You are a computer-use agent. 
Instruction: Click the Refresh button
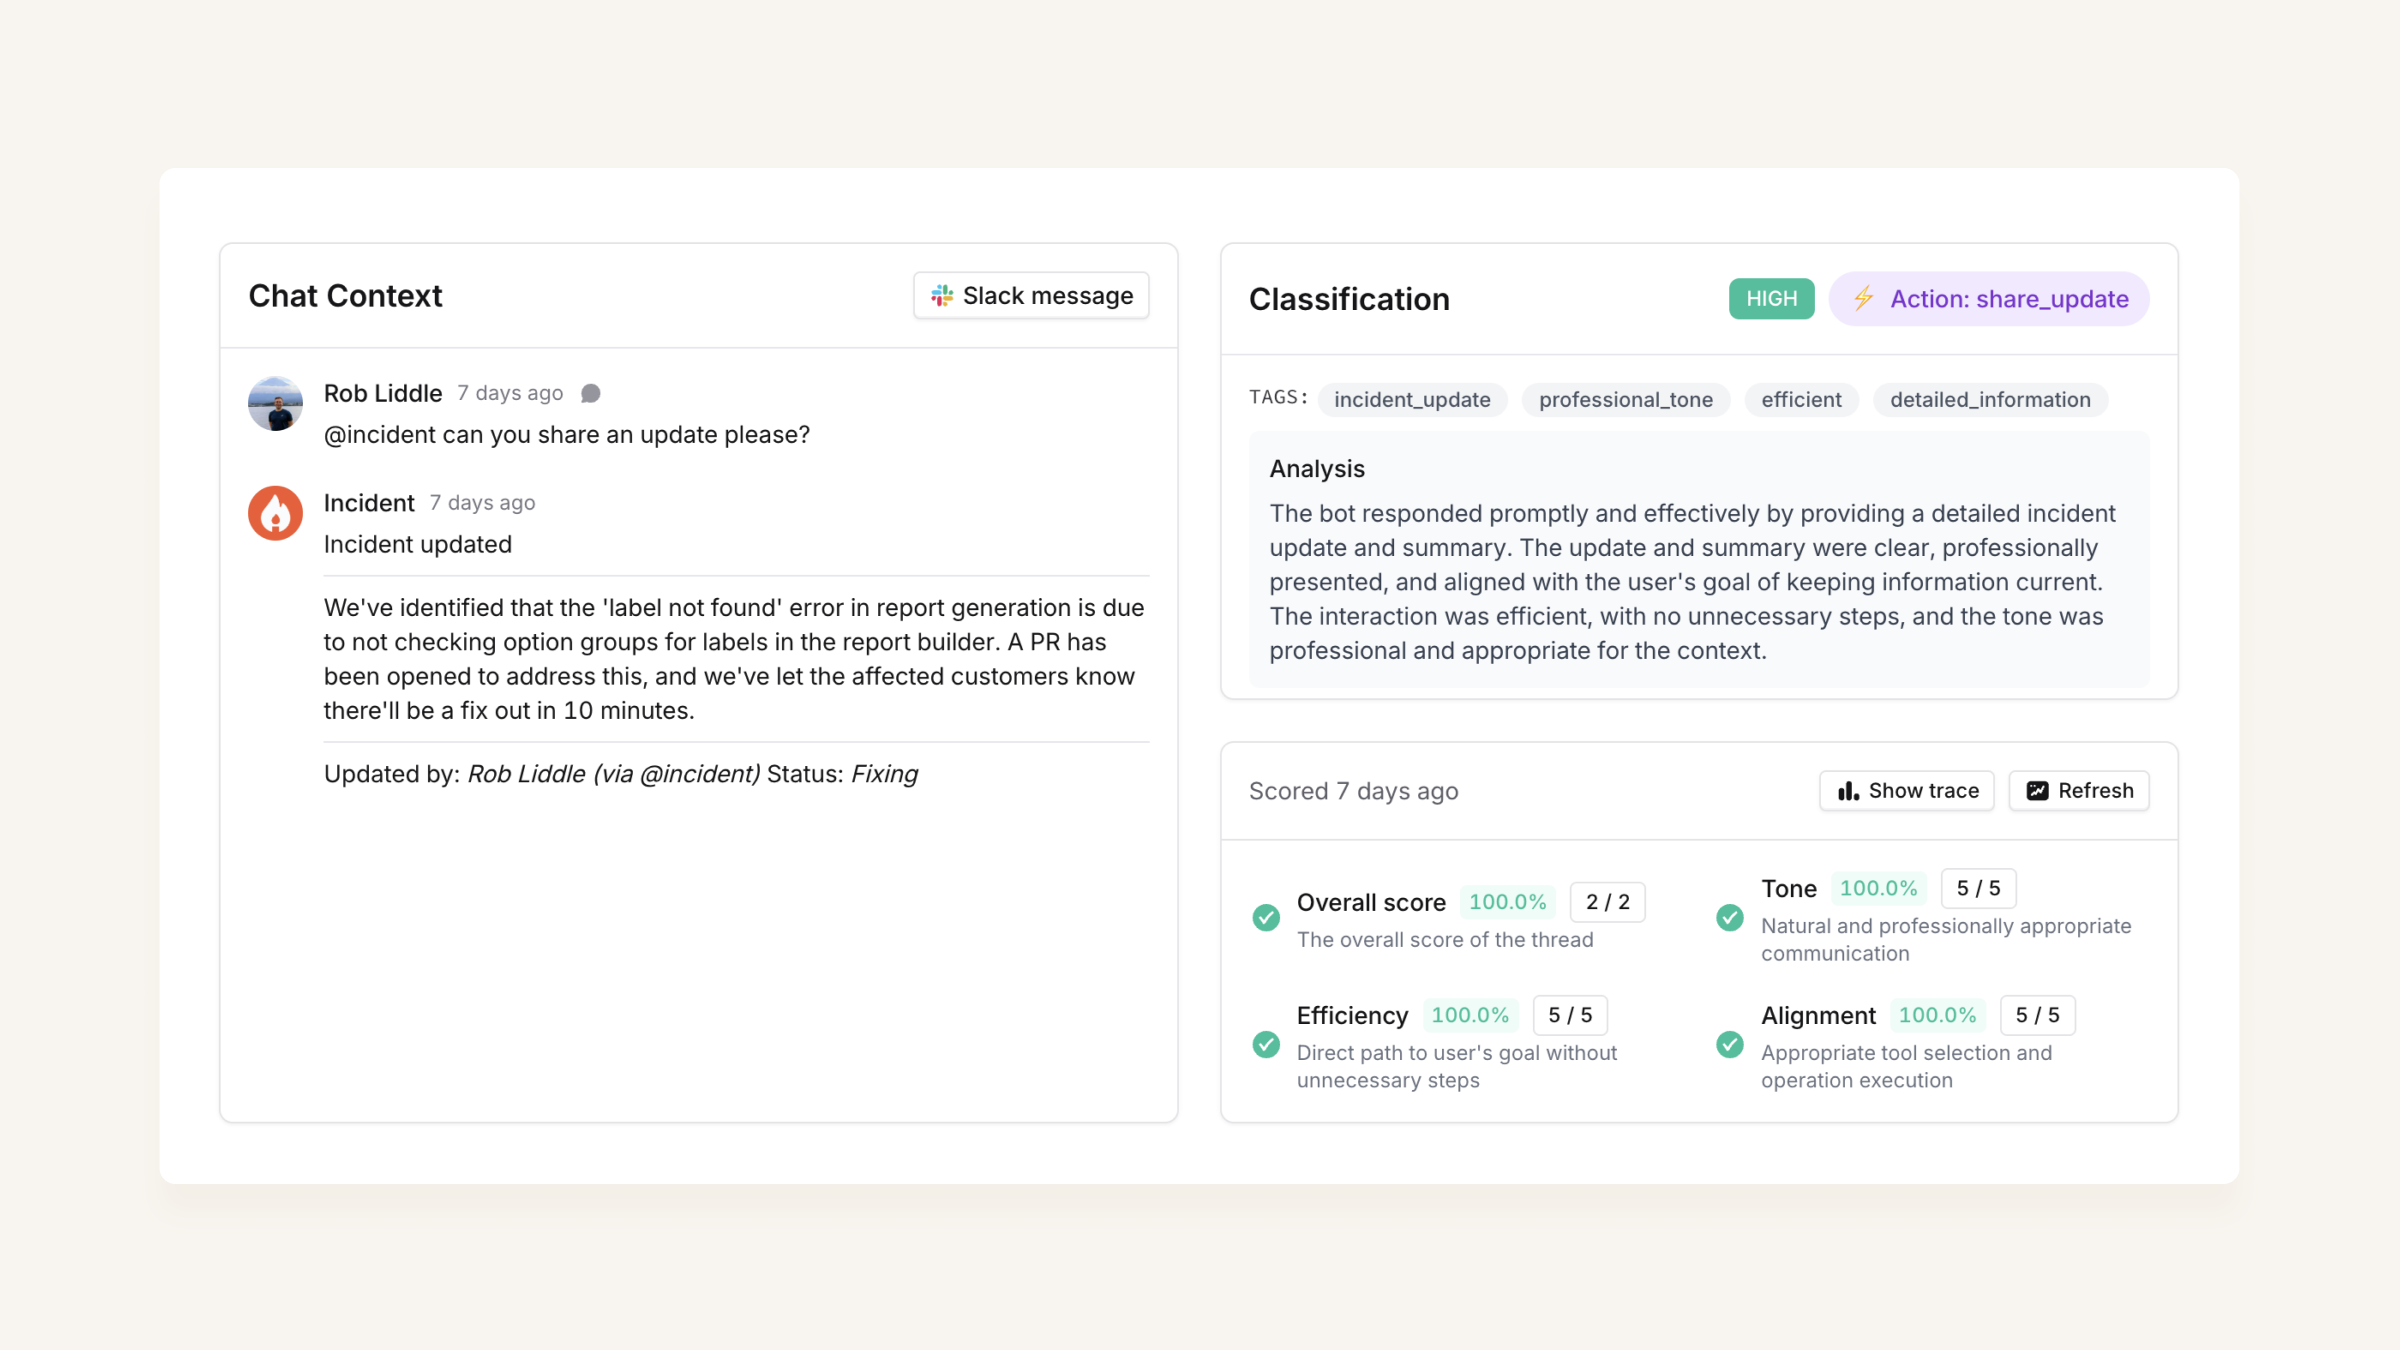coord(2079,791)
